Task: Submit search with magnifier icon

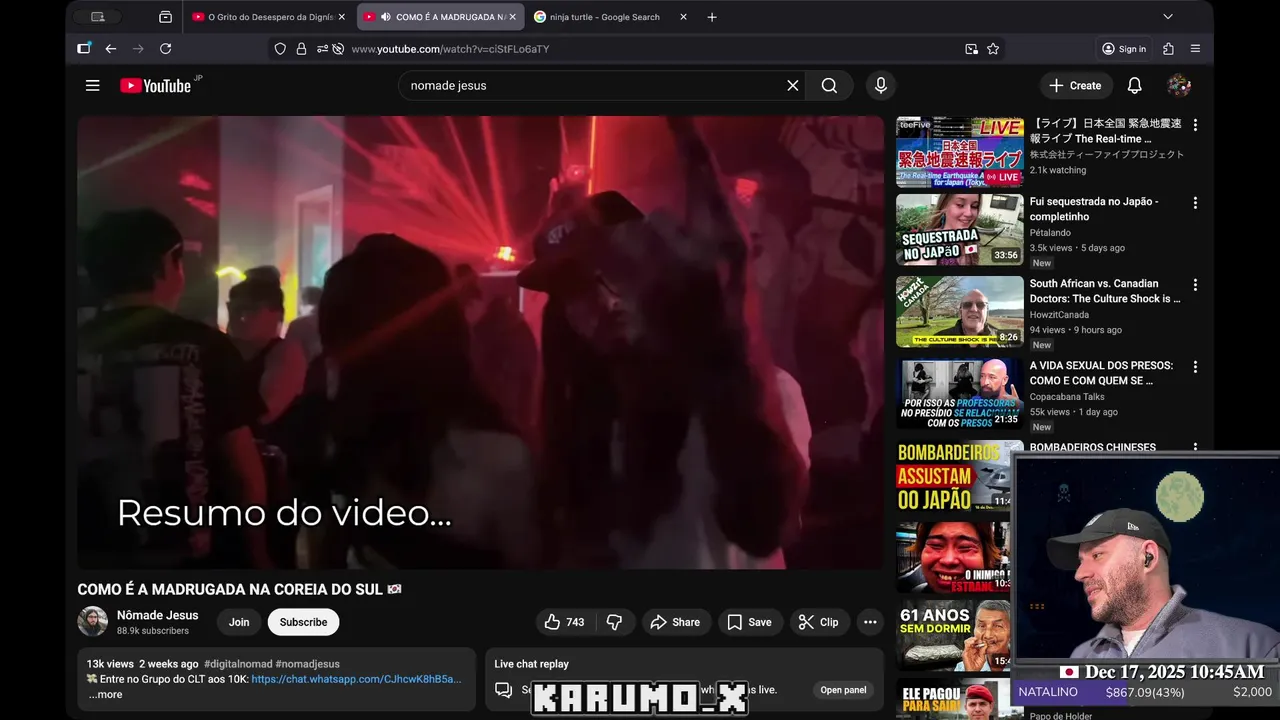Action: pos(829,86)
